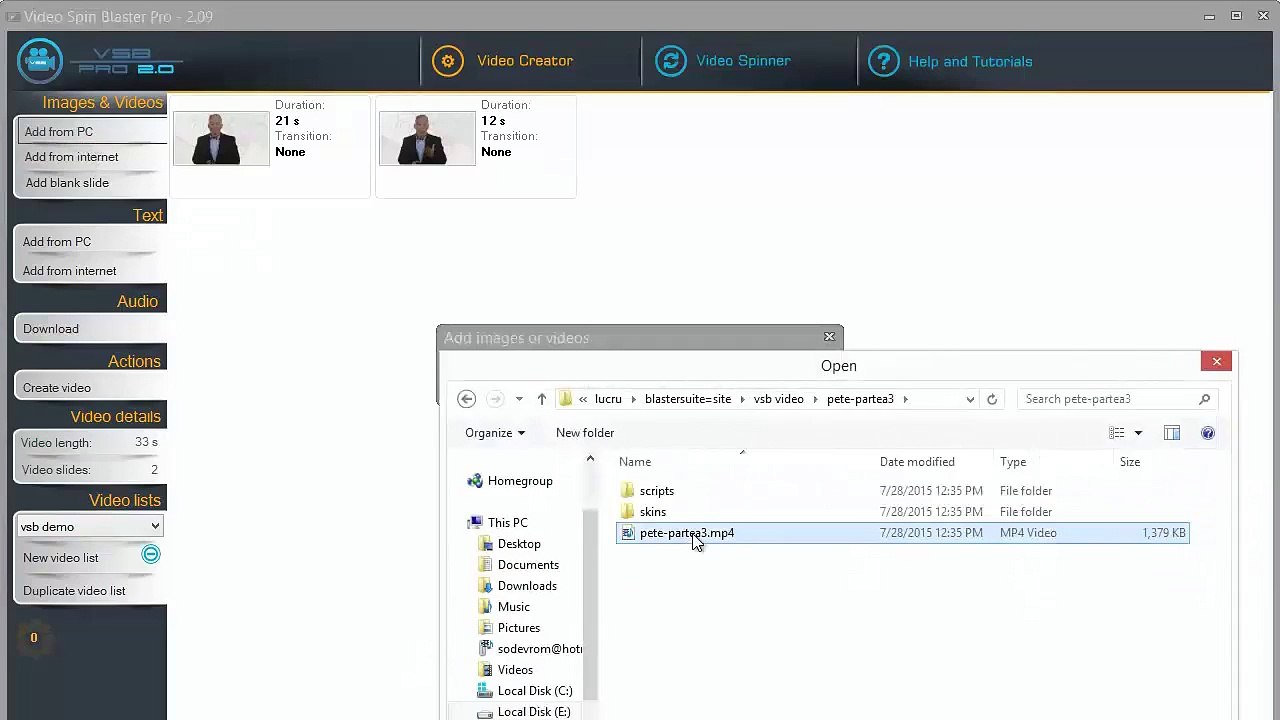Open Desktop in the navigation pane

(519, 544)
